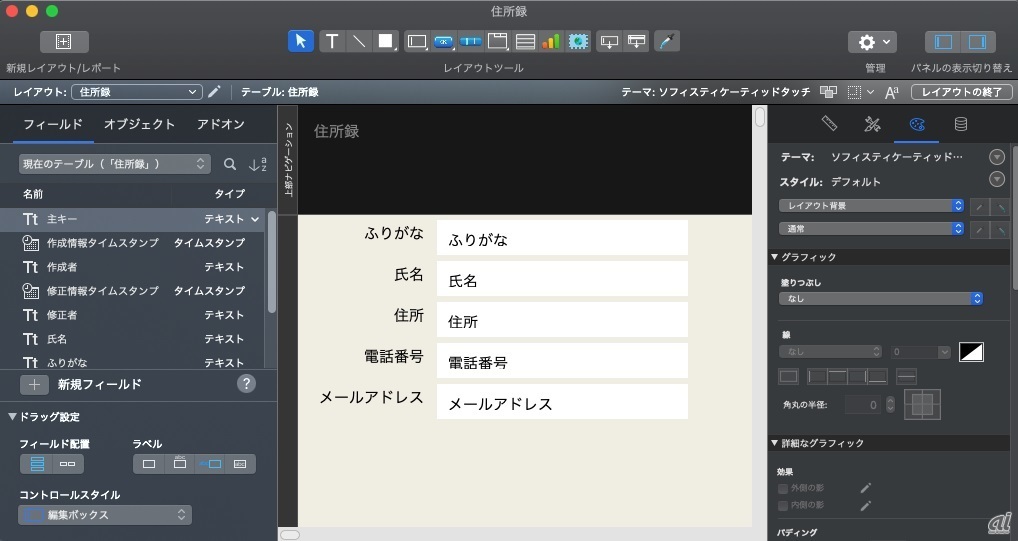Viewport: 1018px width, 541px height.
Task: Select the Web Viewer tool
Action: [x=578, y=41]
